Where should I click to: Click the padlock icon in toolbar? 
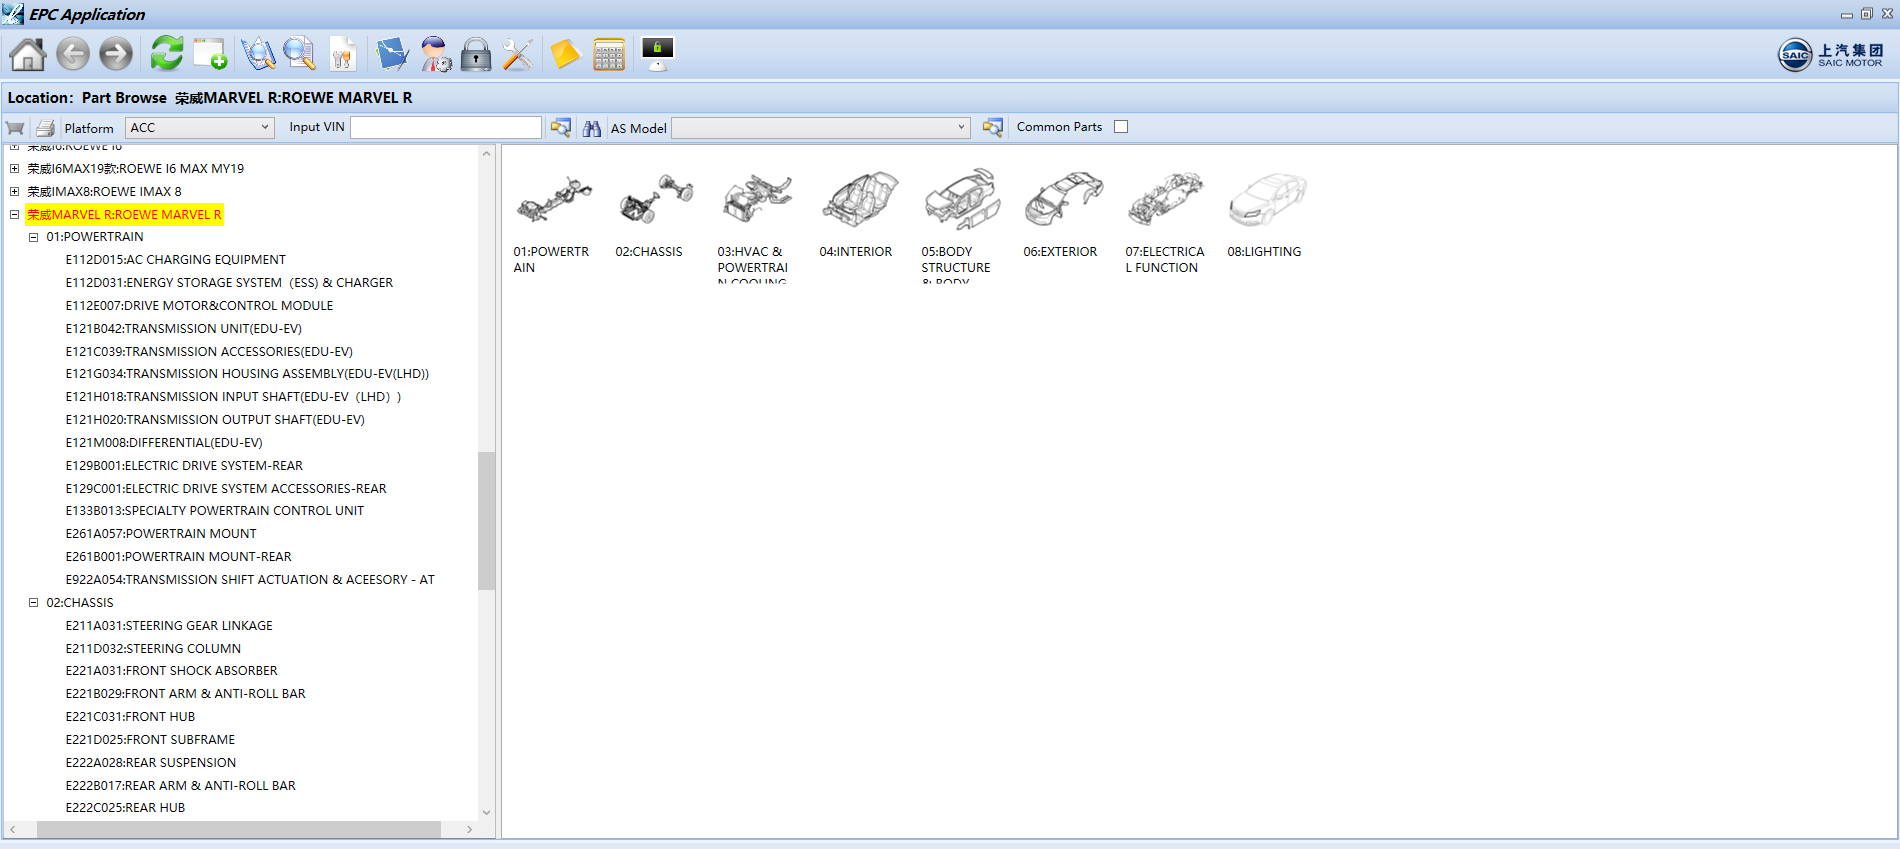[x=476, y=54]
